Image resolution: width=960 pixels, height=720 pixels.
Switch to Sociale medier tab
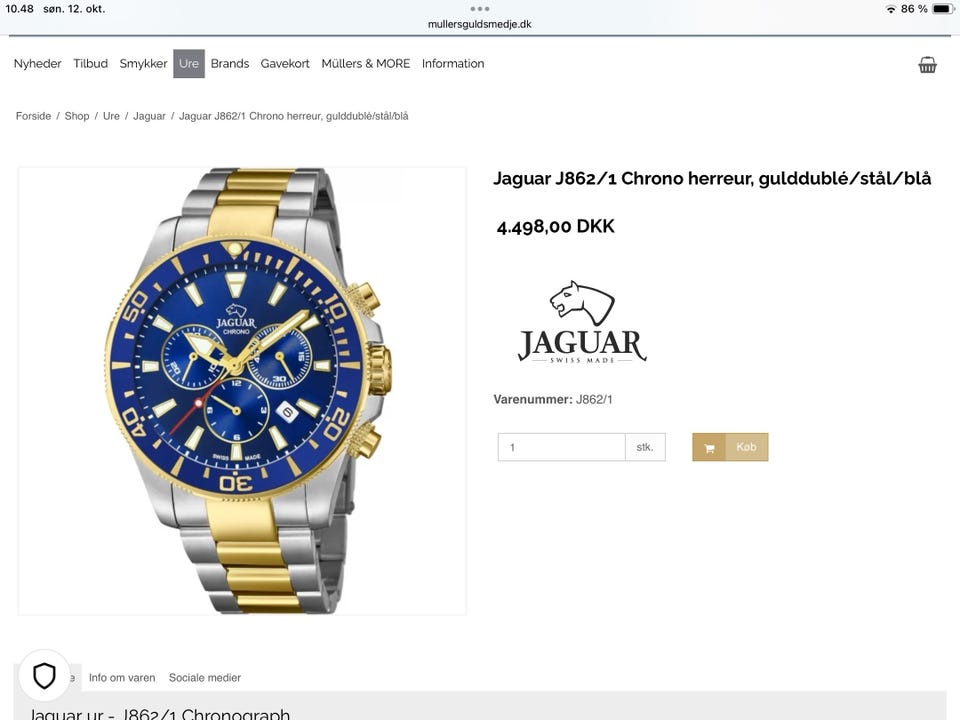point(204,678)
